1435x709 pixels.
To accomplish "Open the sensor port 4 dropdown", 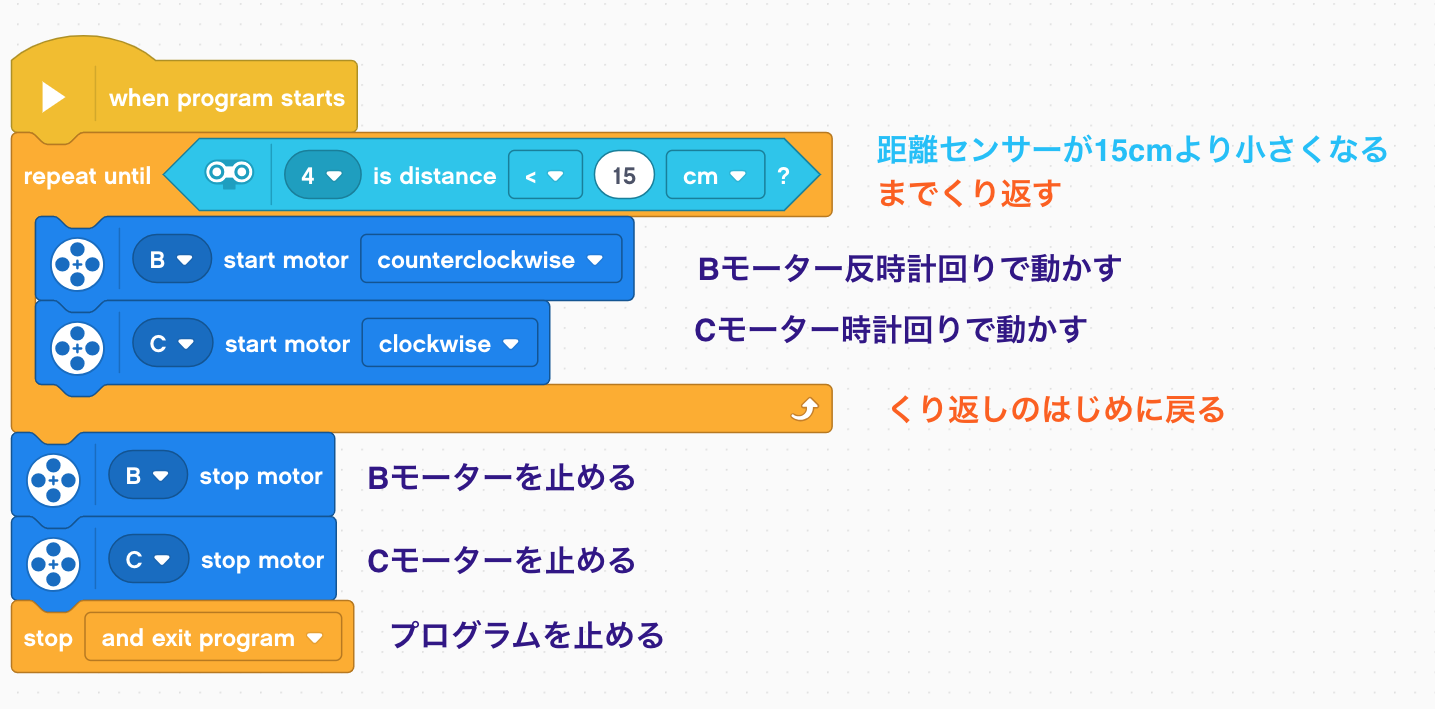I will (x=320, y=176).
